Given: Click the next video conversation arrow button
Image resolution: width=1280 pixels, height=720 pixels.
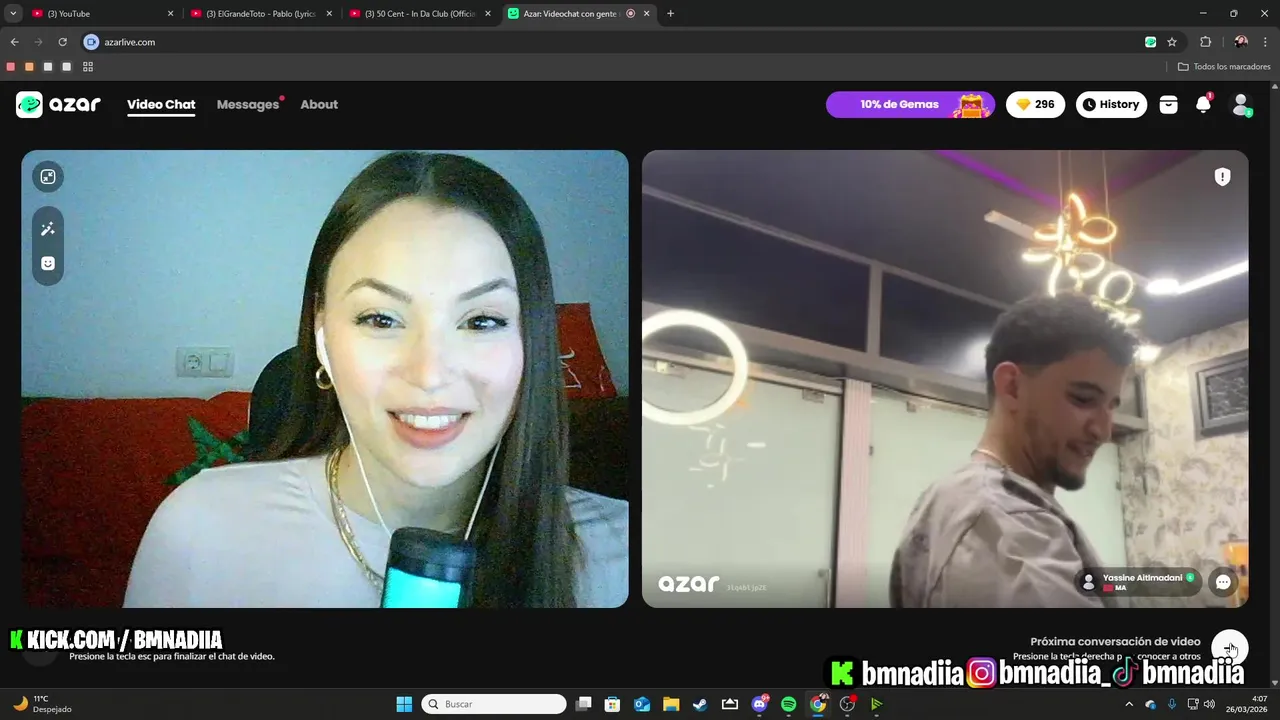Looking at the screenshot, I should [1229, 648].
